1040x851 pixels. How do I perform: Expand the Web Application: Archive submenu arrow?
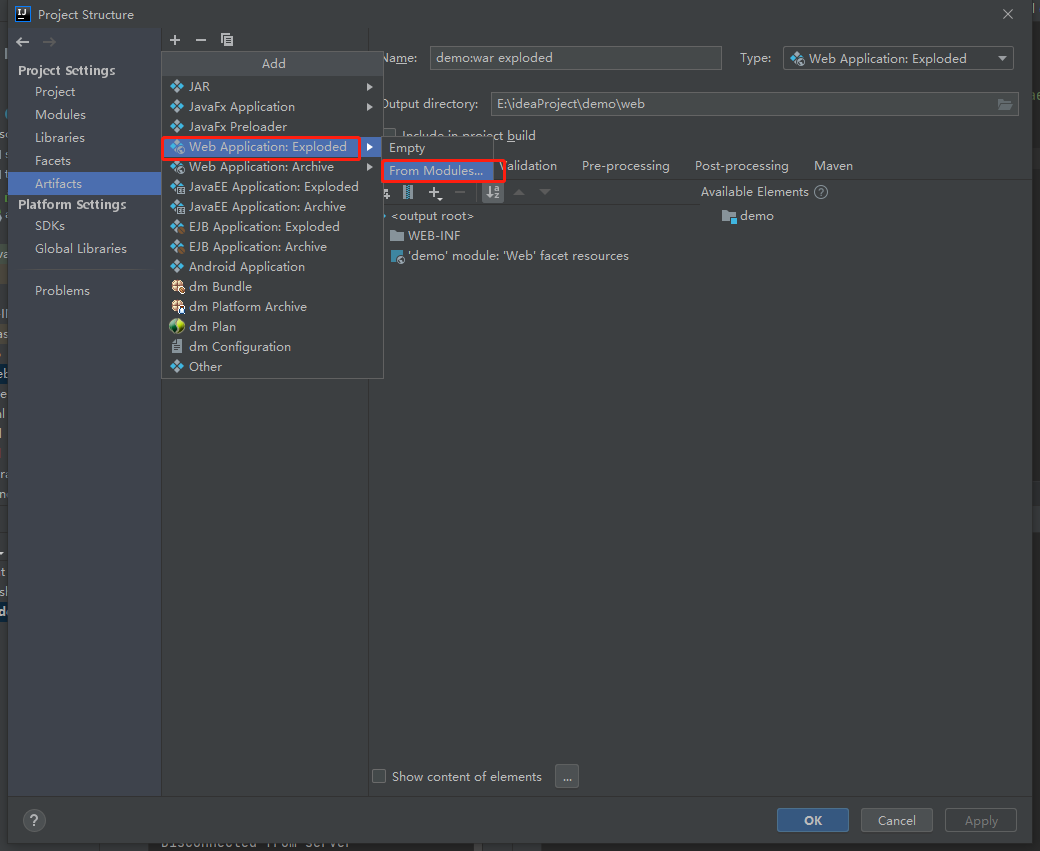[369, 166]
